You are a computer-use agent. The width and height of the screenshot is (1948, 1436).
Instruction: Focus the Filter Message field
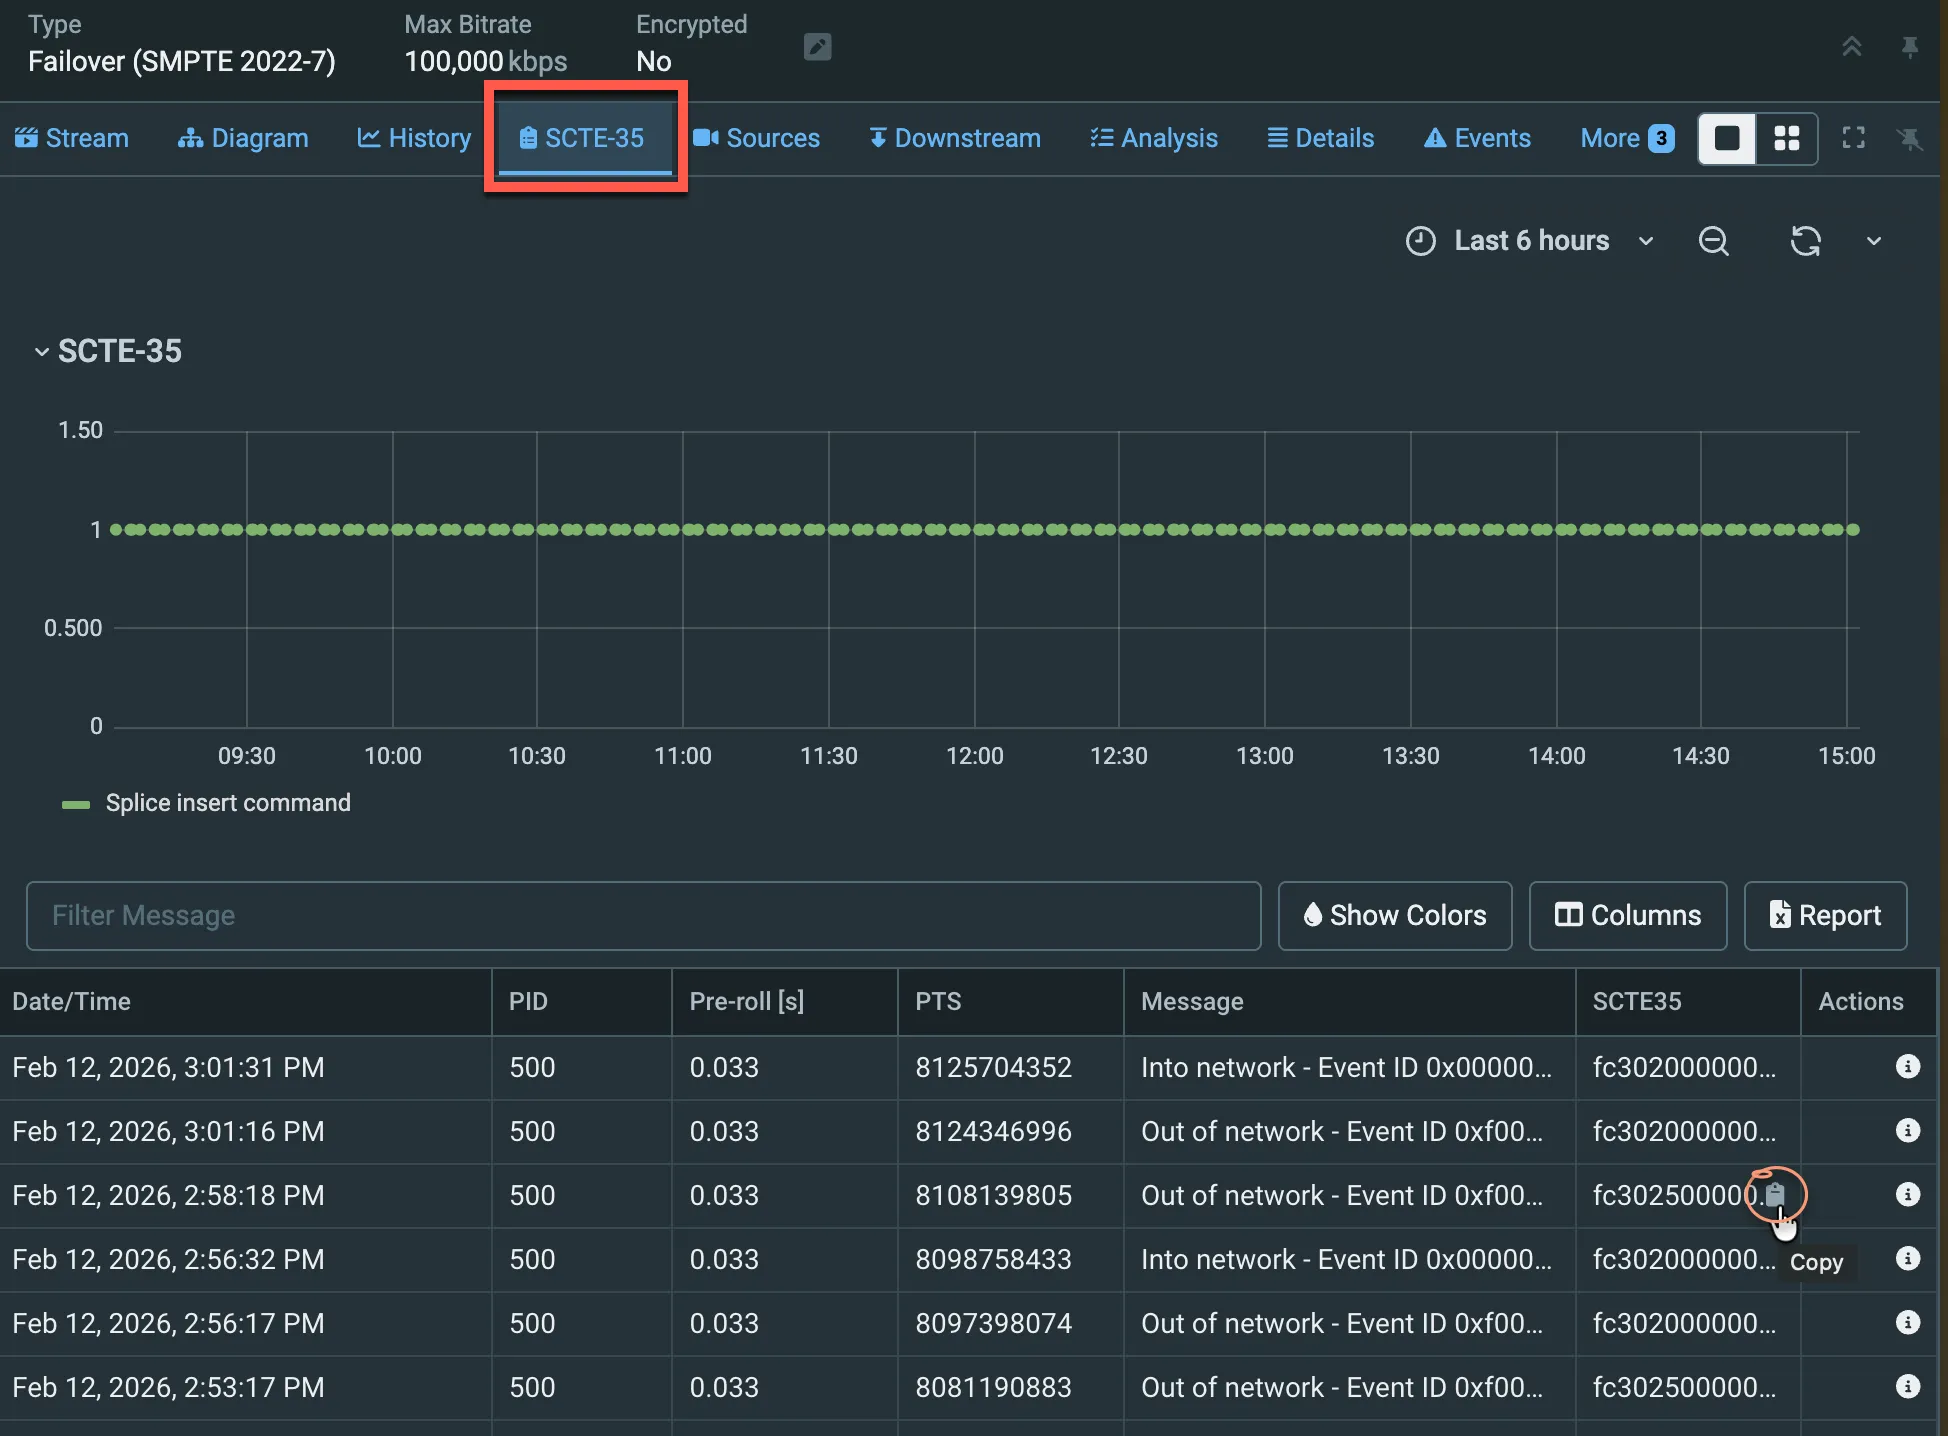pos(643,916)
